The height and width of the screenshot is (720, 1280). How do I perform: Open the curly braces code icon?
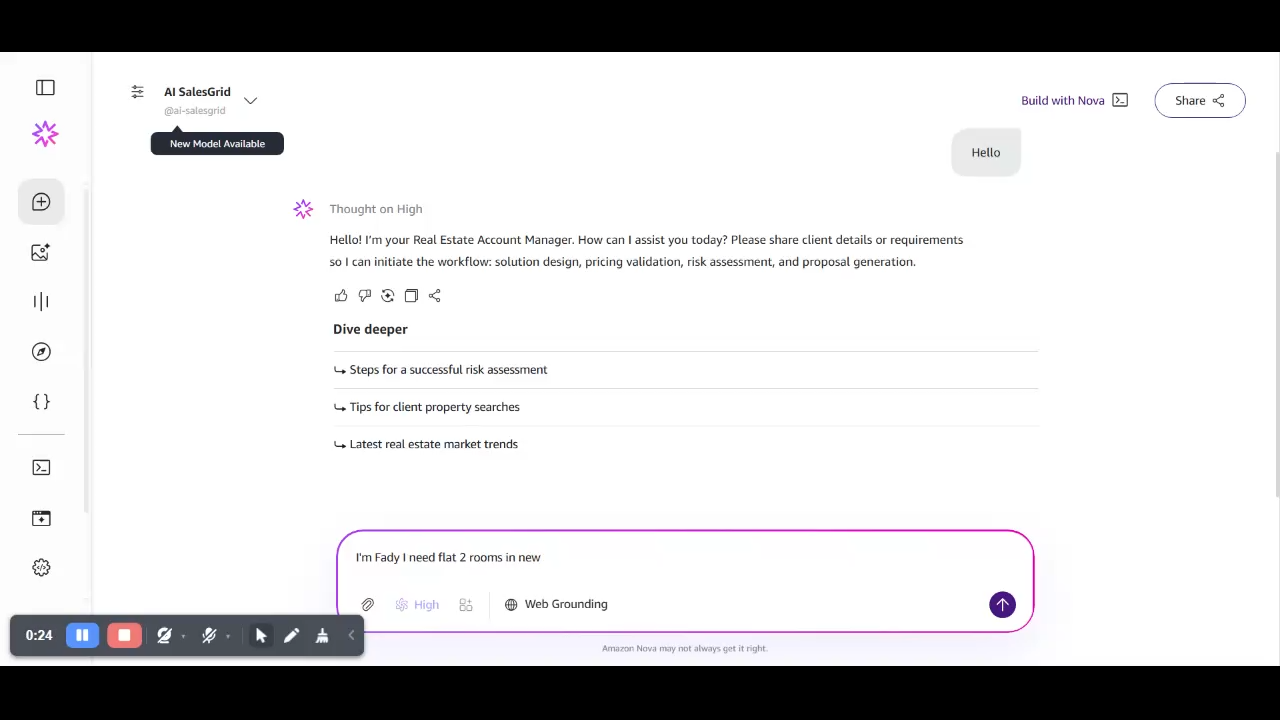tap(41, 401)
